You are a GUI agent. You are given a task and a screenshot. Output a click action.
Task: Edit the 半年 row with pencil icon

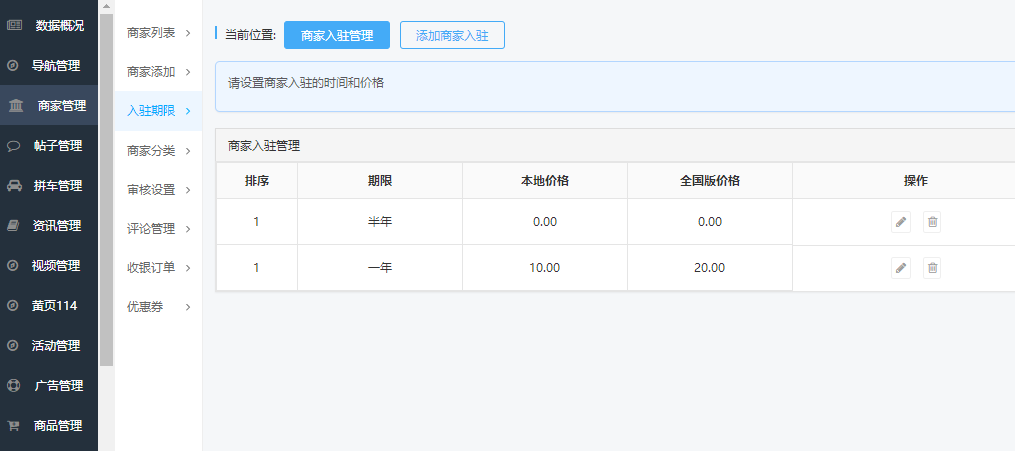900,222
